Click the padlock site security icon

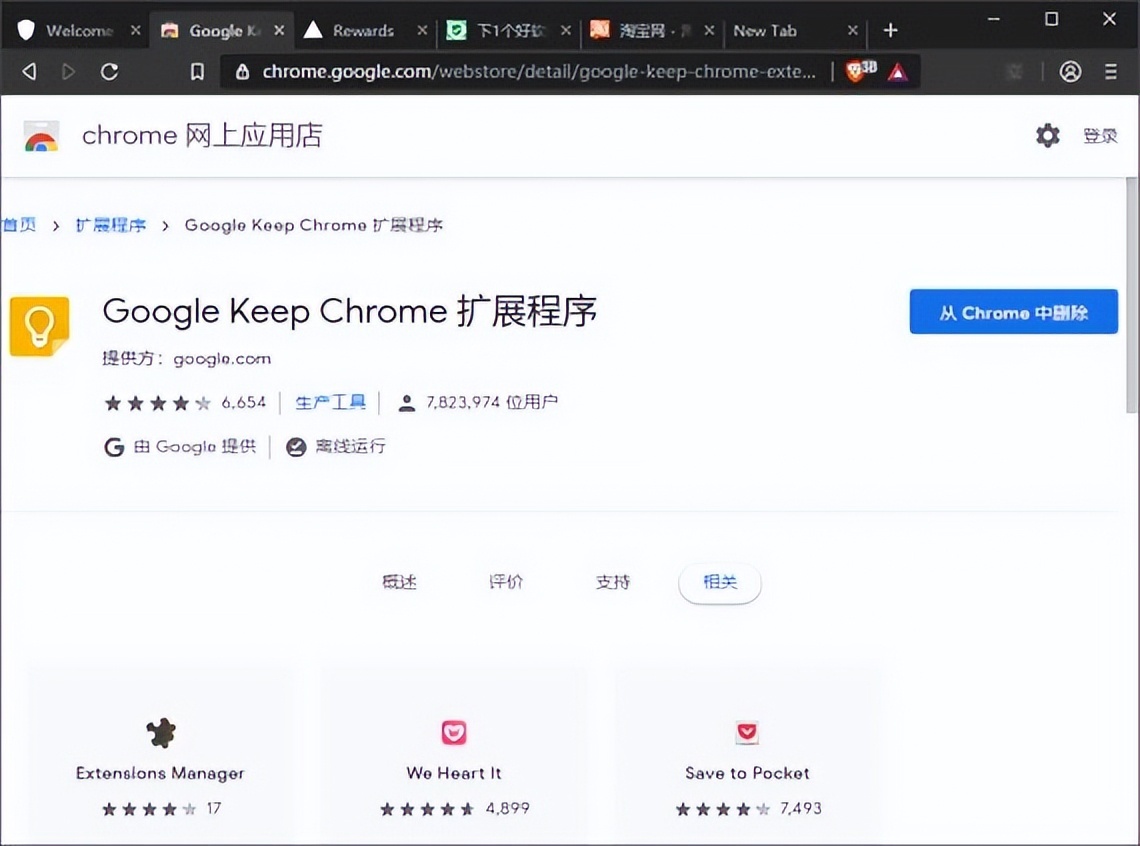pyautogui.click(x=243, y=71)
